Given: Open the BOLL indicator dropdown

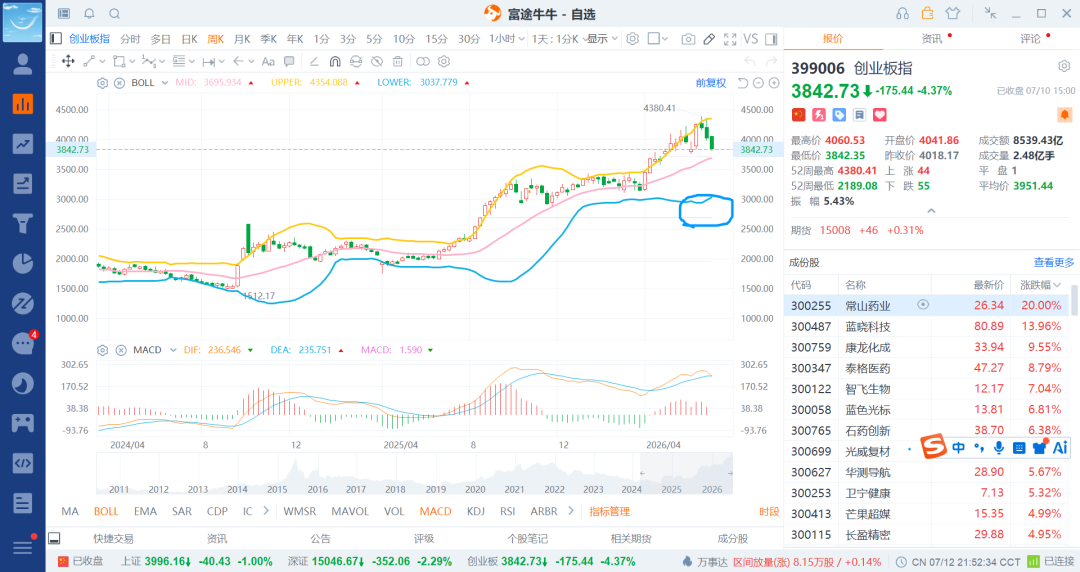Looking at the screenshot, I should (x=165, y=83).
